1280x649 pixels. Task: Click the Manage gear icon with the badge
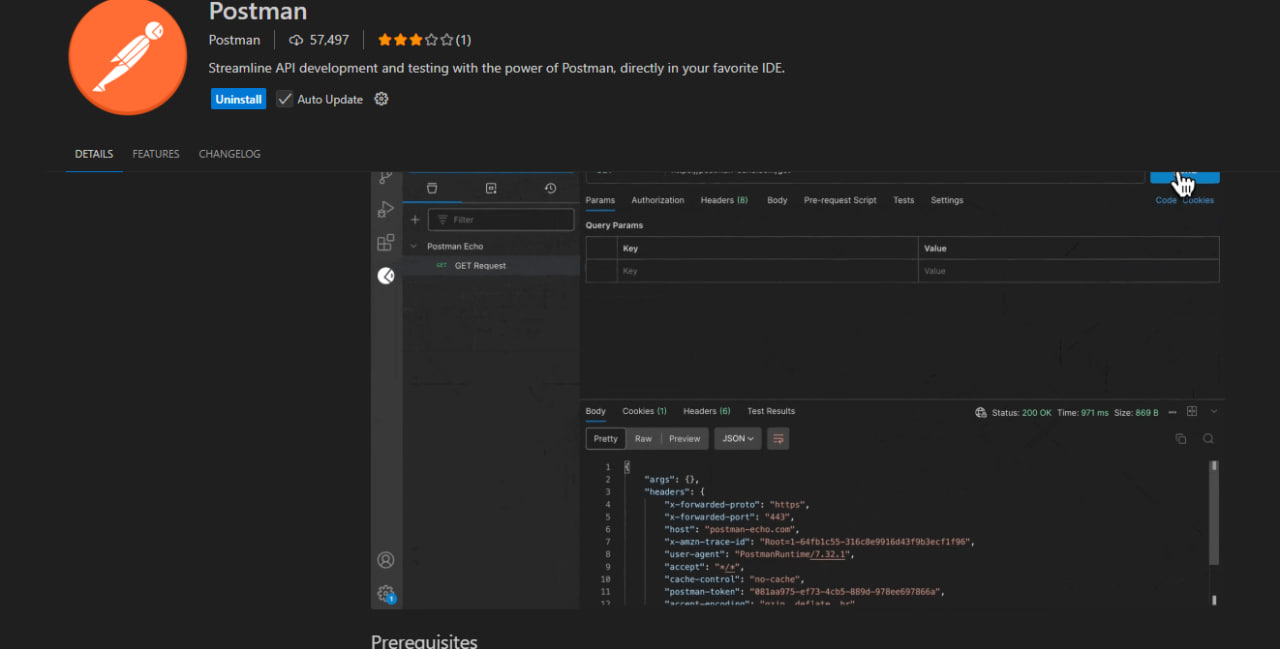pyautogui.click(x=386, y=593)
